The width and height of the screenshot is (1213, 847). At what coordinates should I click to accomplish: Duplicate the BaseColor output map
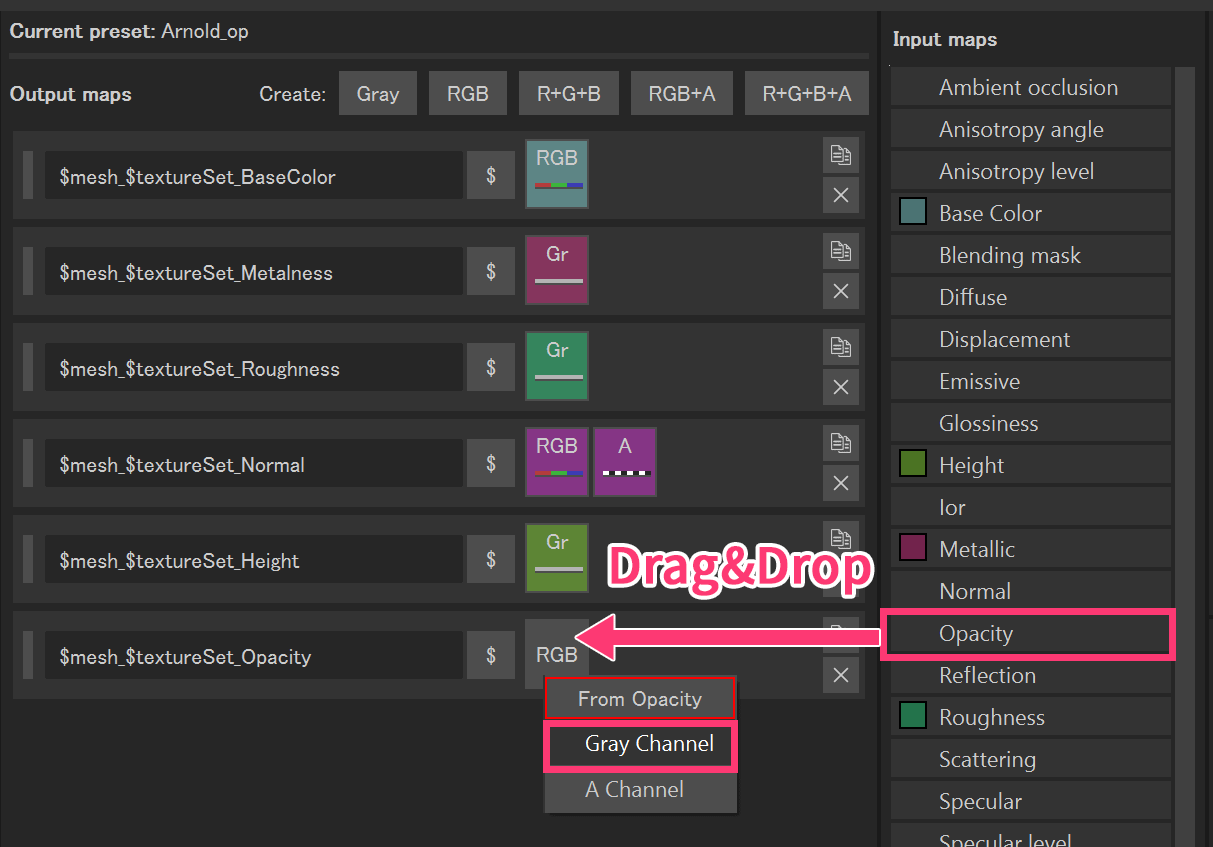[x=840, y=155]
